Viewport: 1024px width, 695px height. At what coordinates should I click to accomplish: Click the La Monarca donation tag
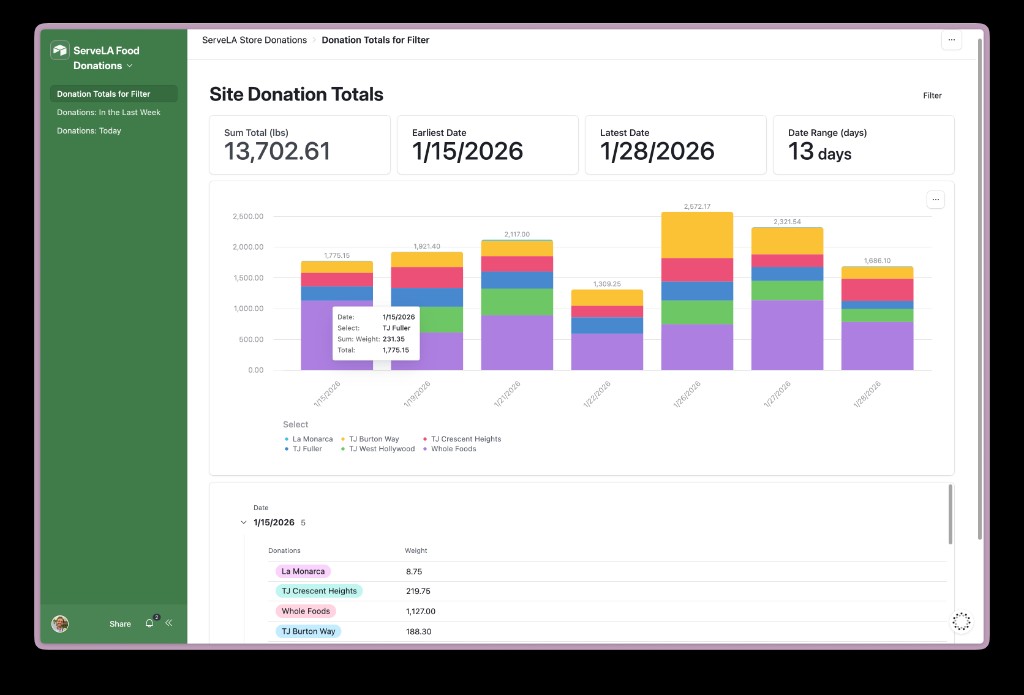point(303,572)
